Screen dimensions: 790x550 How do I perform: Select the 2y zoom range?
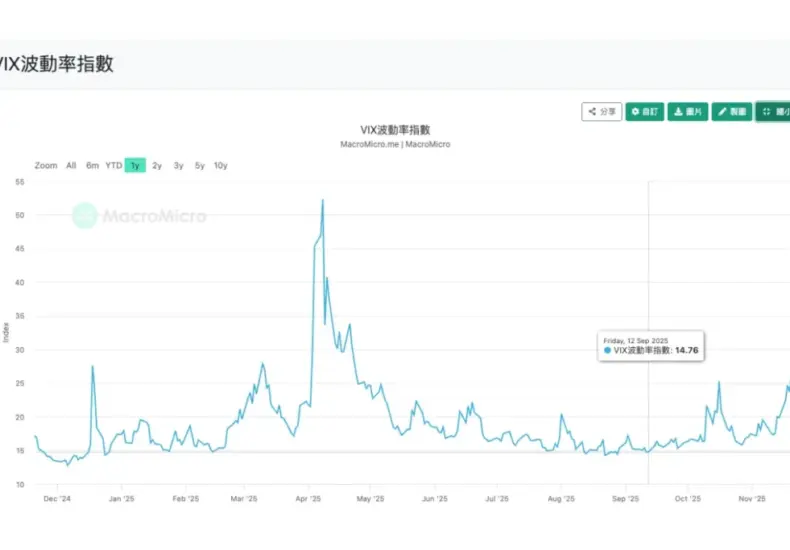[x=157, y=165]
